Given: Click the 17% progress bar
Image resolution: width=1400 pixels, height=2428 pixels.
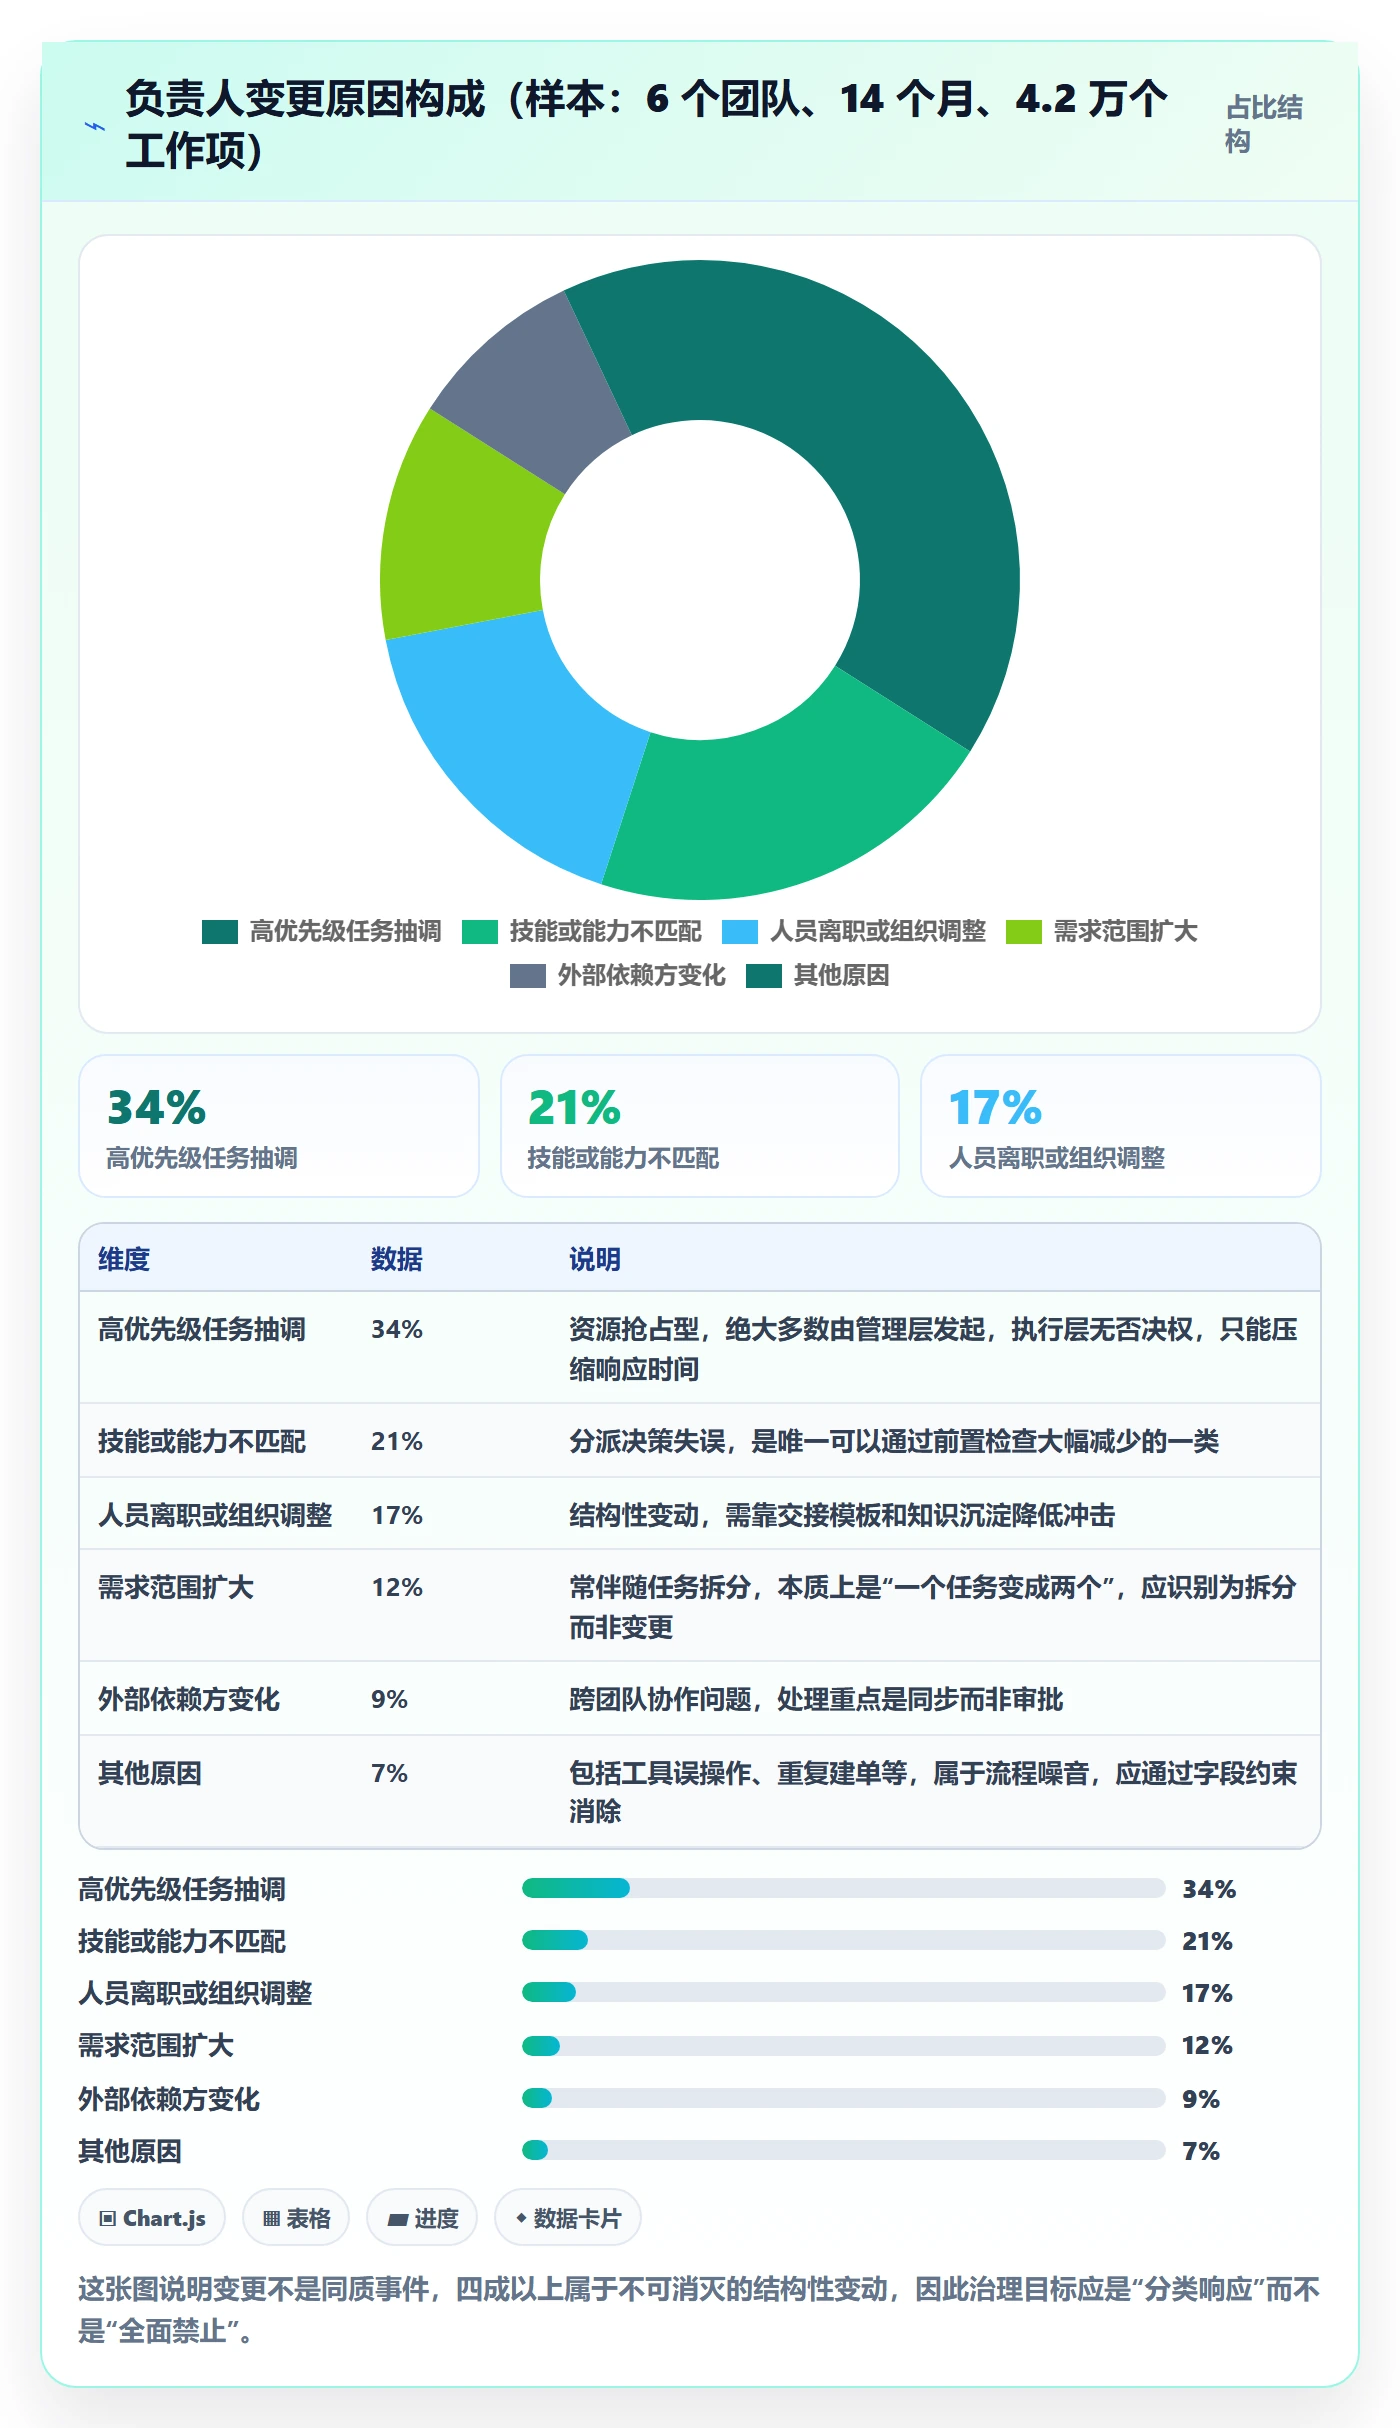Looking at the screenshot, I should point(844,1992).
